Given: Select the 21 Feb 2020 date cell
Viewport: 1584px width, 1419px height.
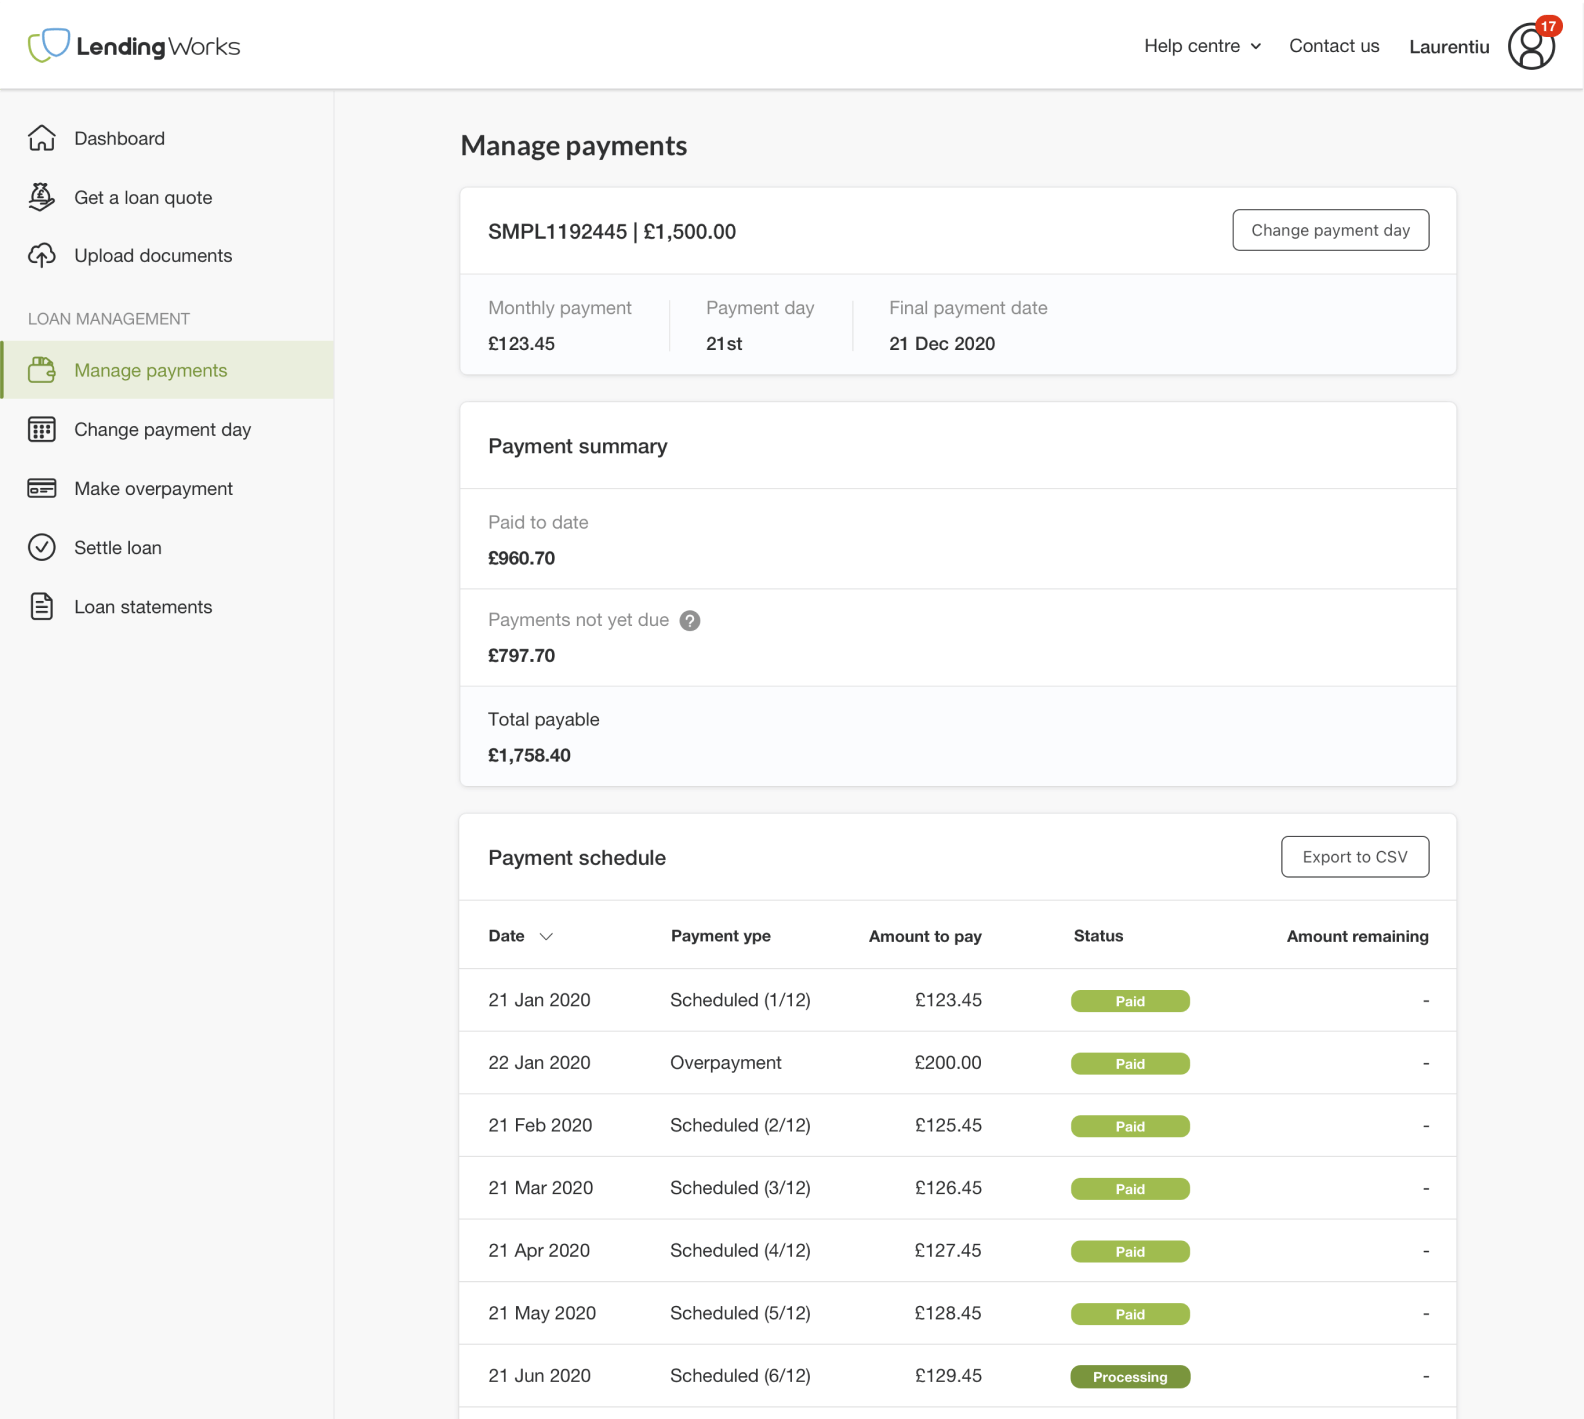Looking at the screenshot, I should pyautogui.click(x=540, y=1125).
